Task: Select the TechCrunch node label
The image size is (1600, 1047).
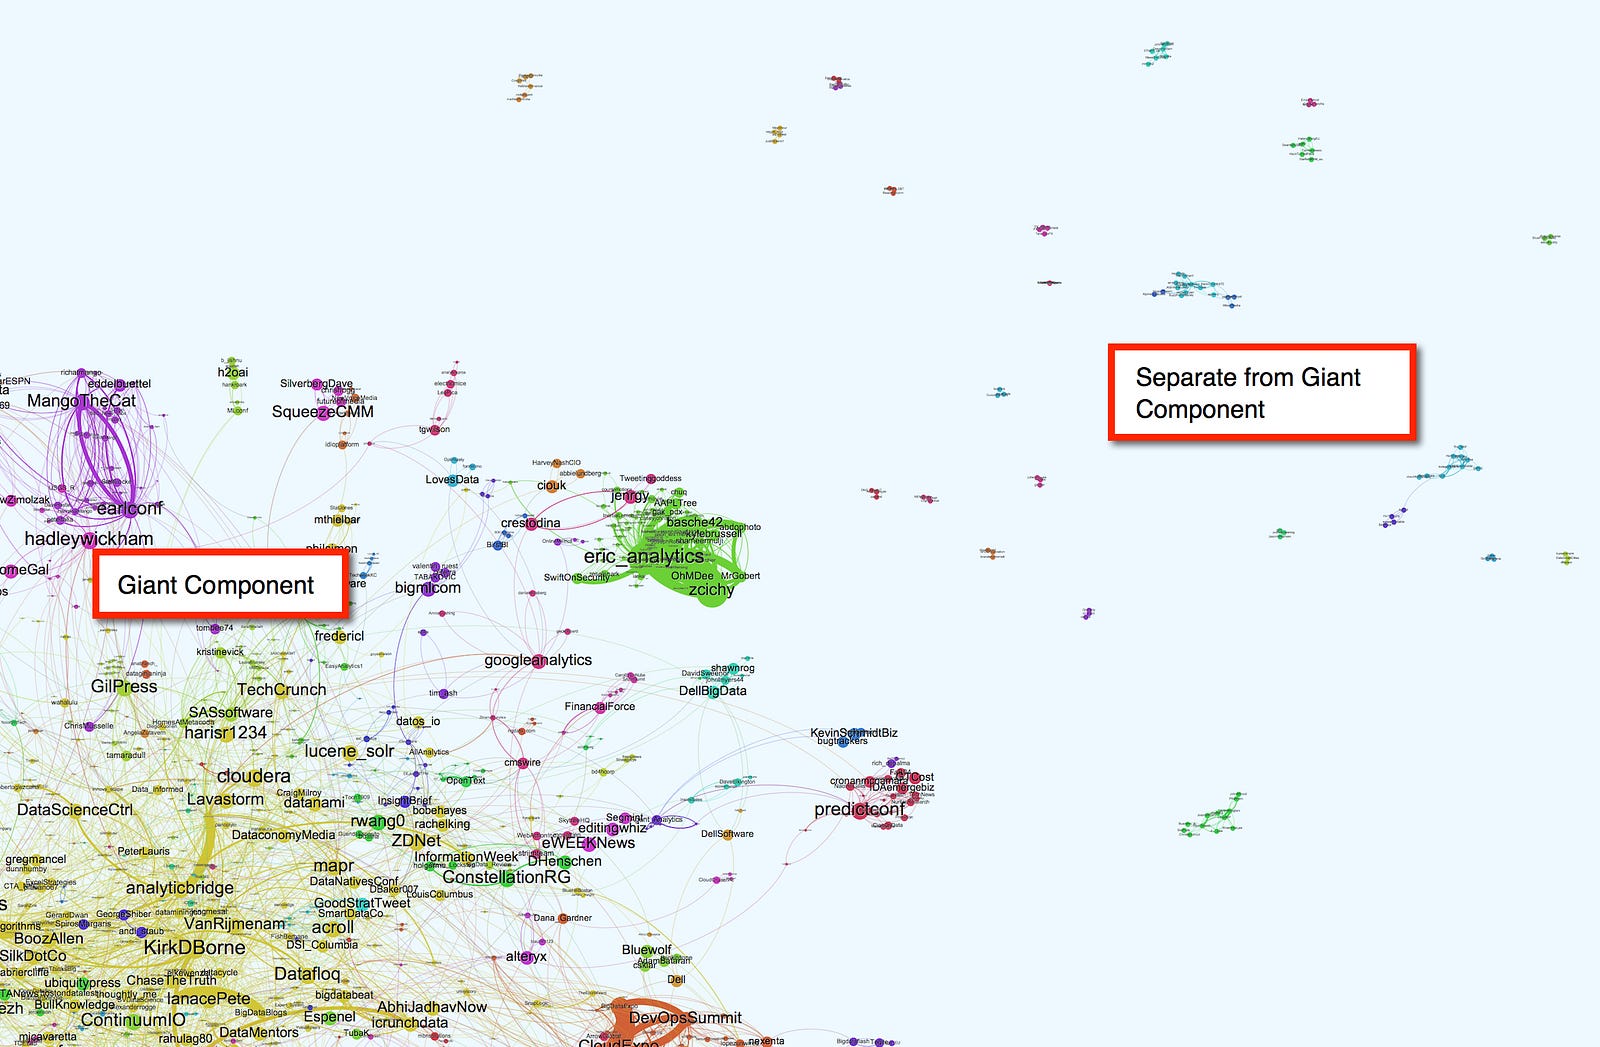Action: pyautogui.click(x=282, y=690)
